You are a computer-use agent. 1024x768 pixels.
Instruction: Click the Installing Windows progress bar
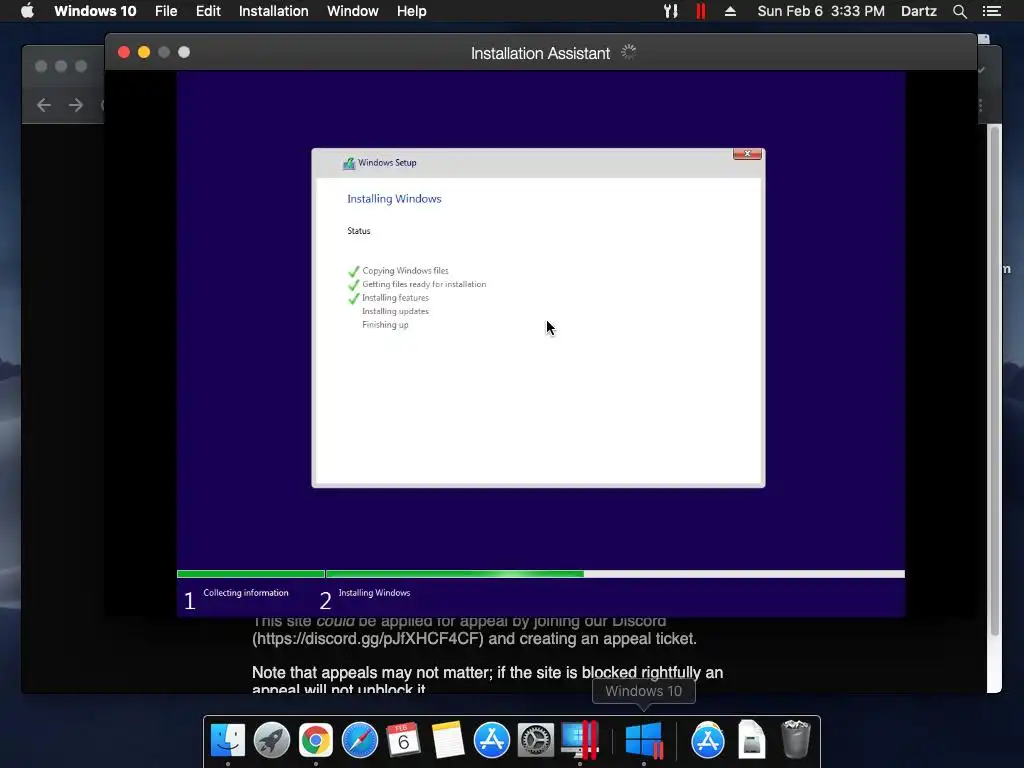(x=615, y=574)
